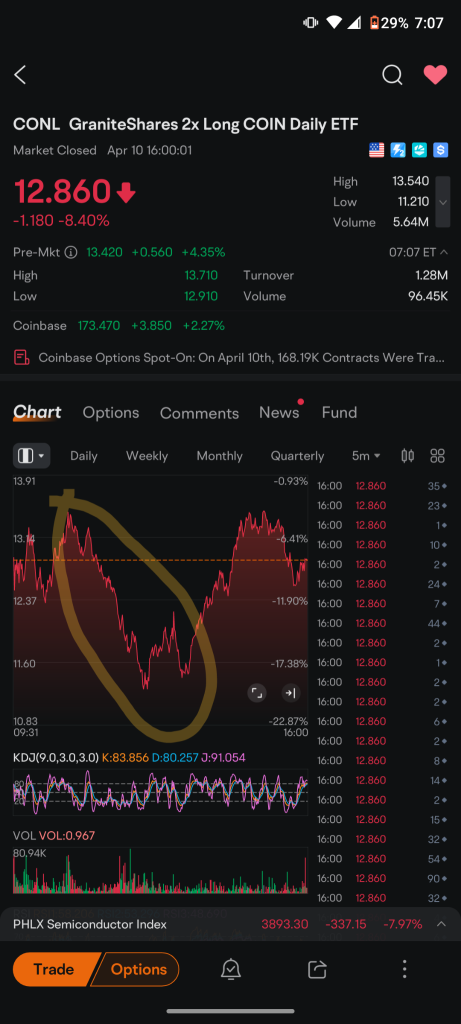This screenshot has width=461, height=1024.
Task: Tap the VOL indicator label
Action: (x=24, y=835)
